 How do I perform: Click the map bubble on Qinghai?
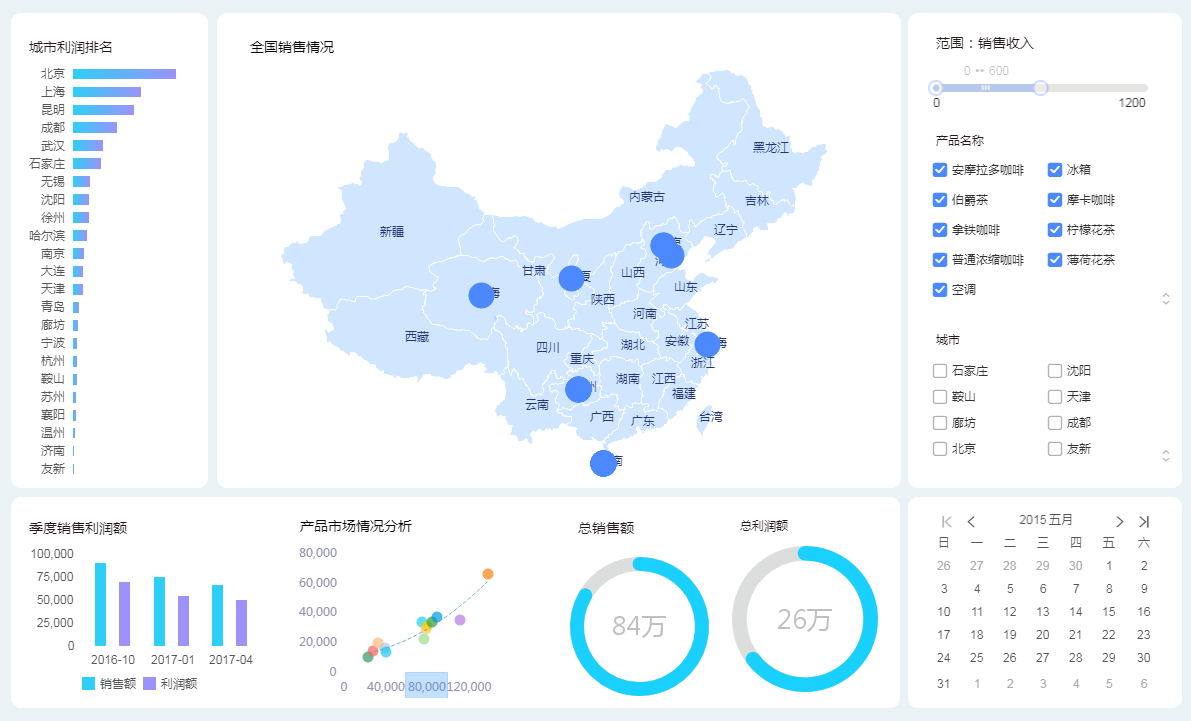coord(481,295)
